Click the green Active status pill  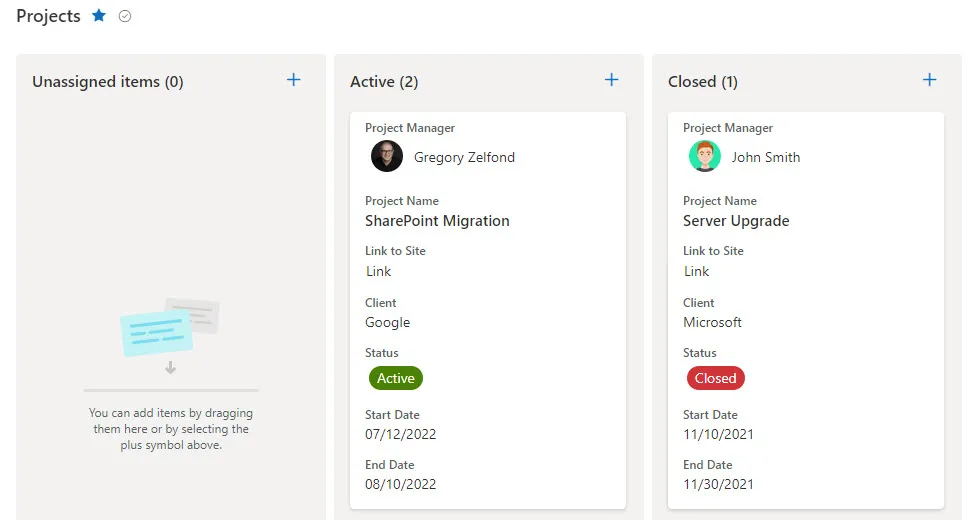coord(396,378)
